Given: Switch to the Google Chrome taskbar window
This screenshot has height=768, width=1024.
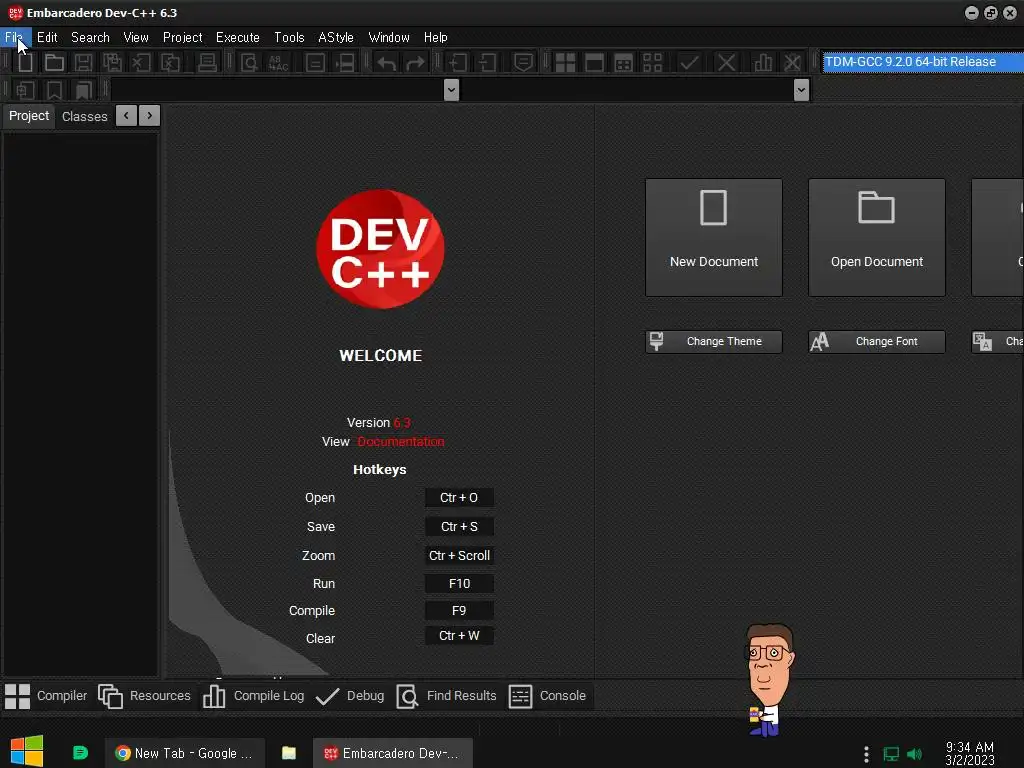Looking at the screenshot, I should [185, 753].
